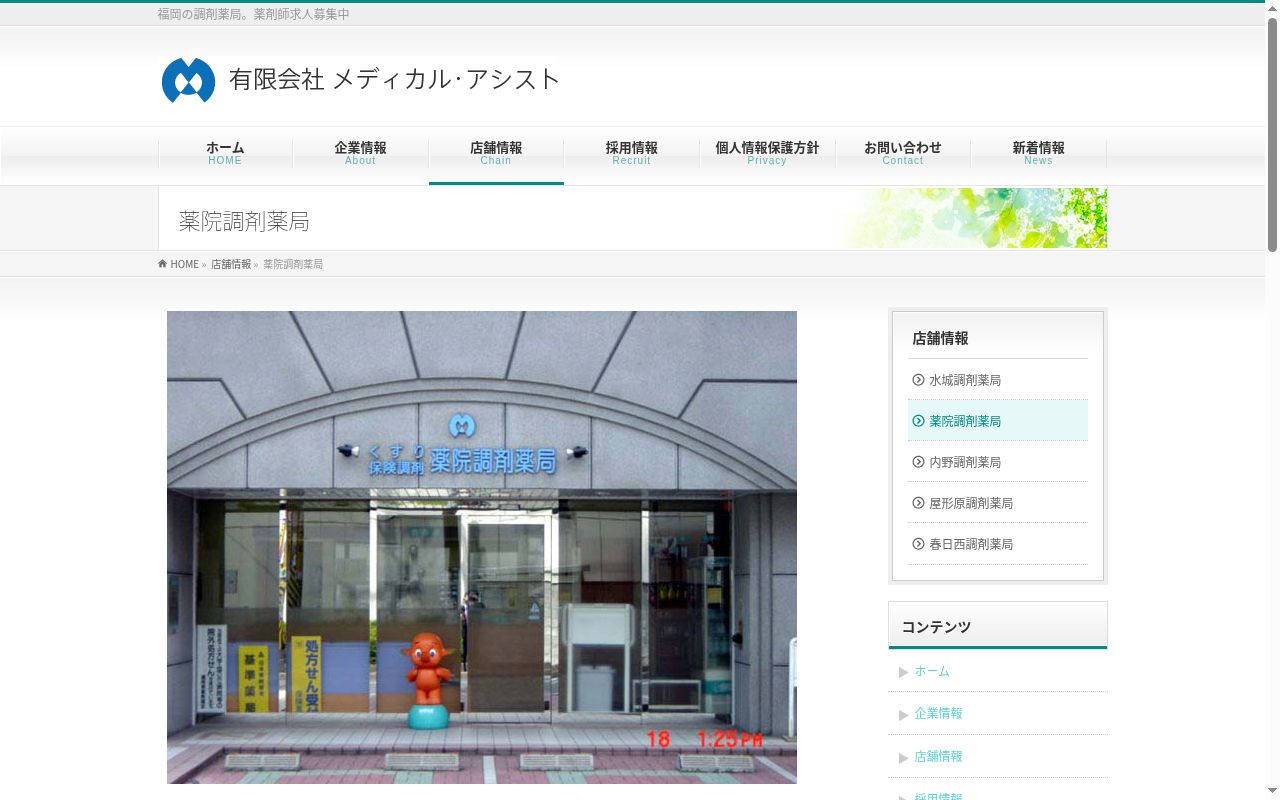This screenshot has height=800, width=1280.
Task: Open the ホーム HOME navigation tab
Action: (225, 154)
